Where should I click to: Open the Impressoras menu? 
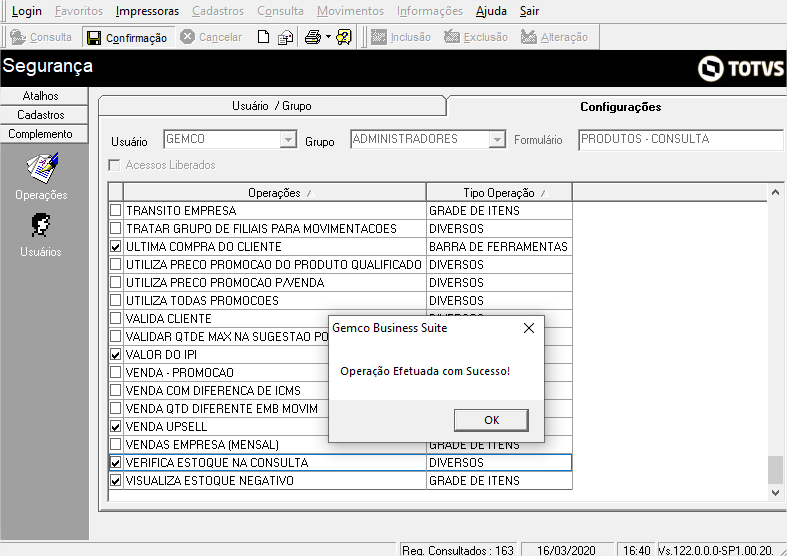(147, 11)
